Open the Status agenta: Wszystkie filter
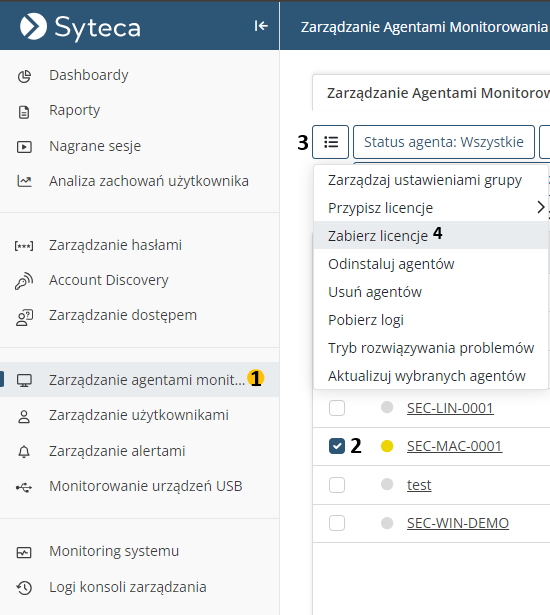The height and width of the screenshot is (615, 550). (444, 142)
